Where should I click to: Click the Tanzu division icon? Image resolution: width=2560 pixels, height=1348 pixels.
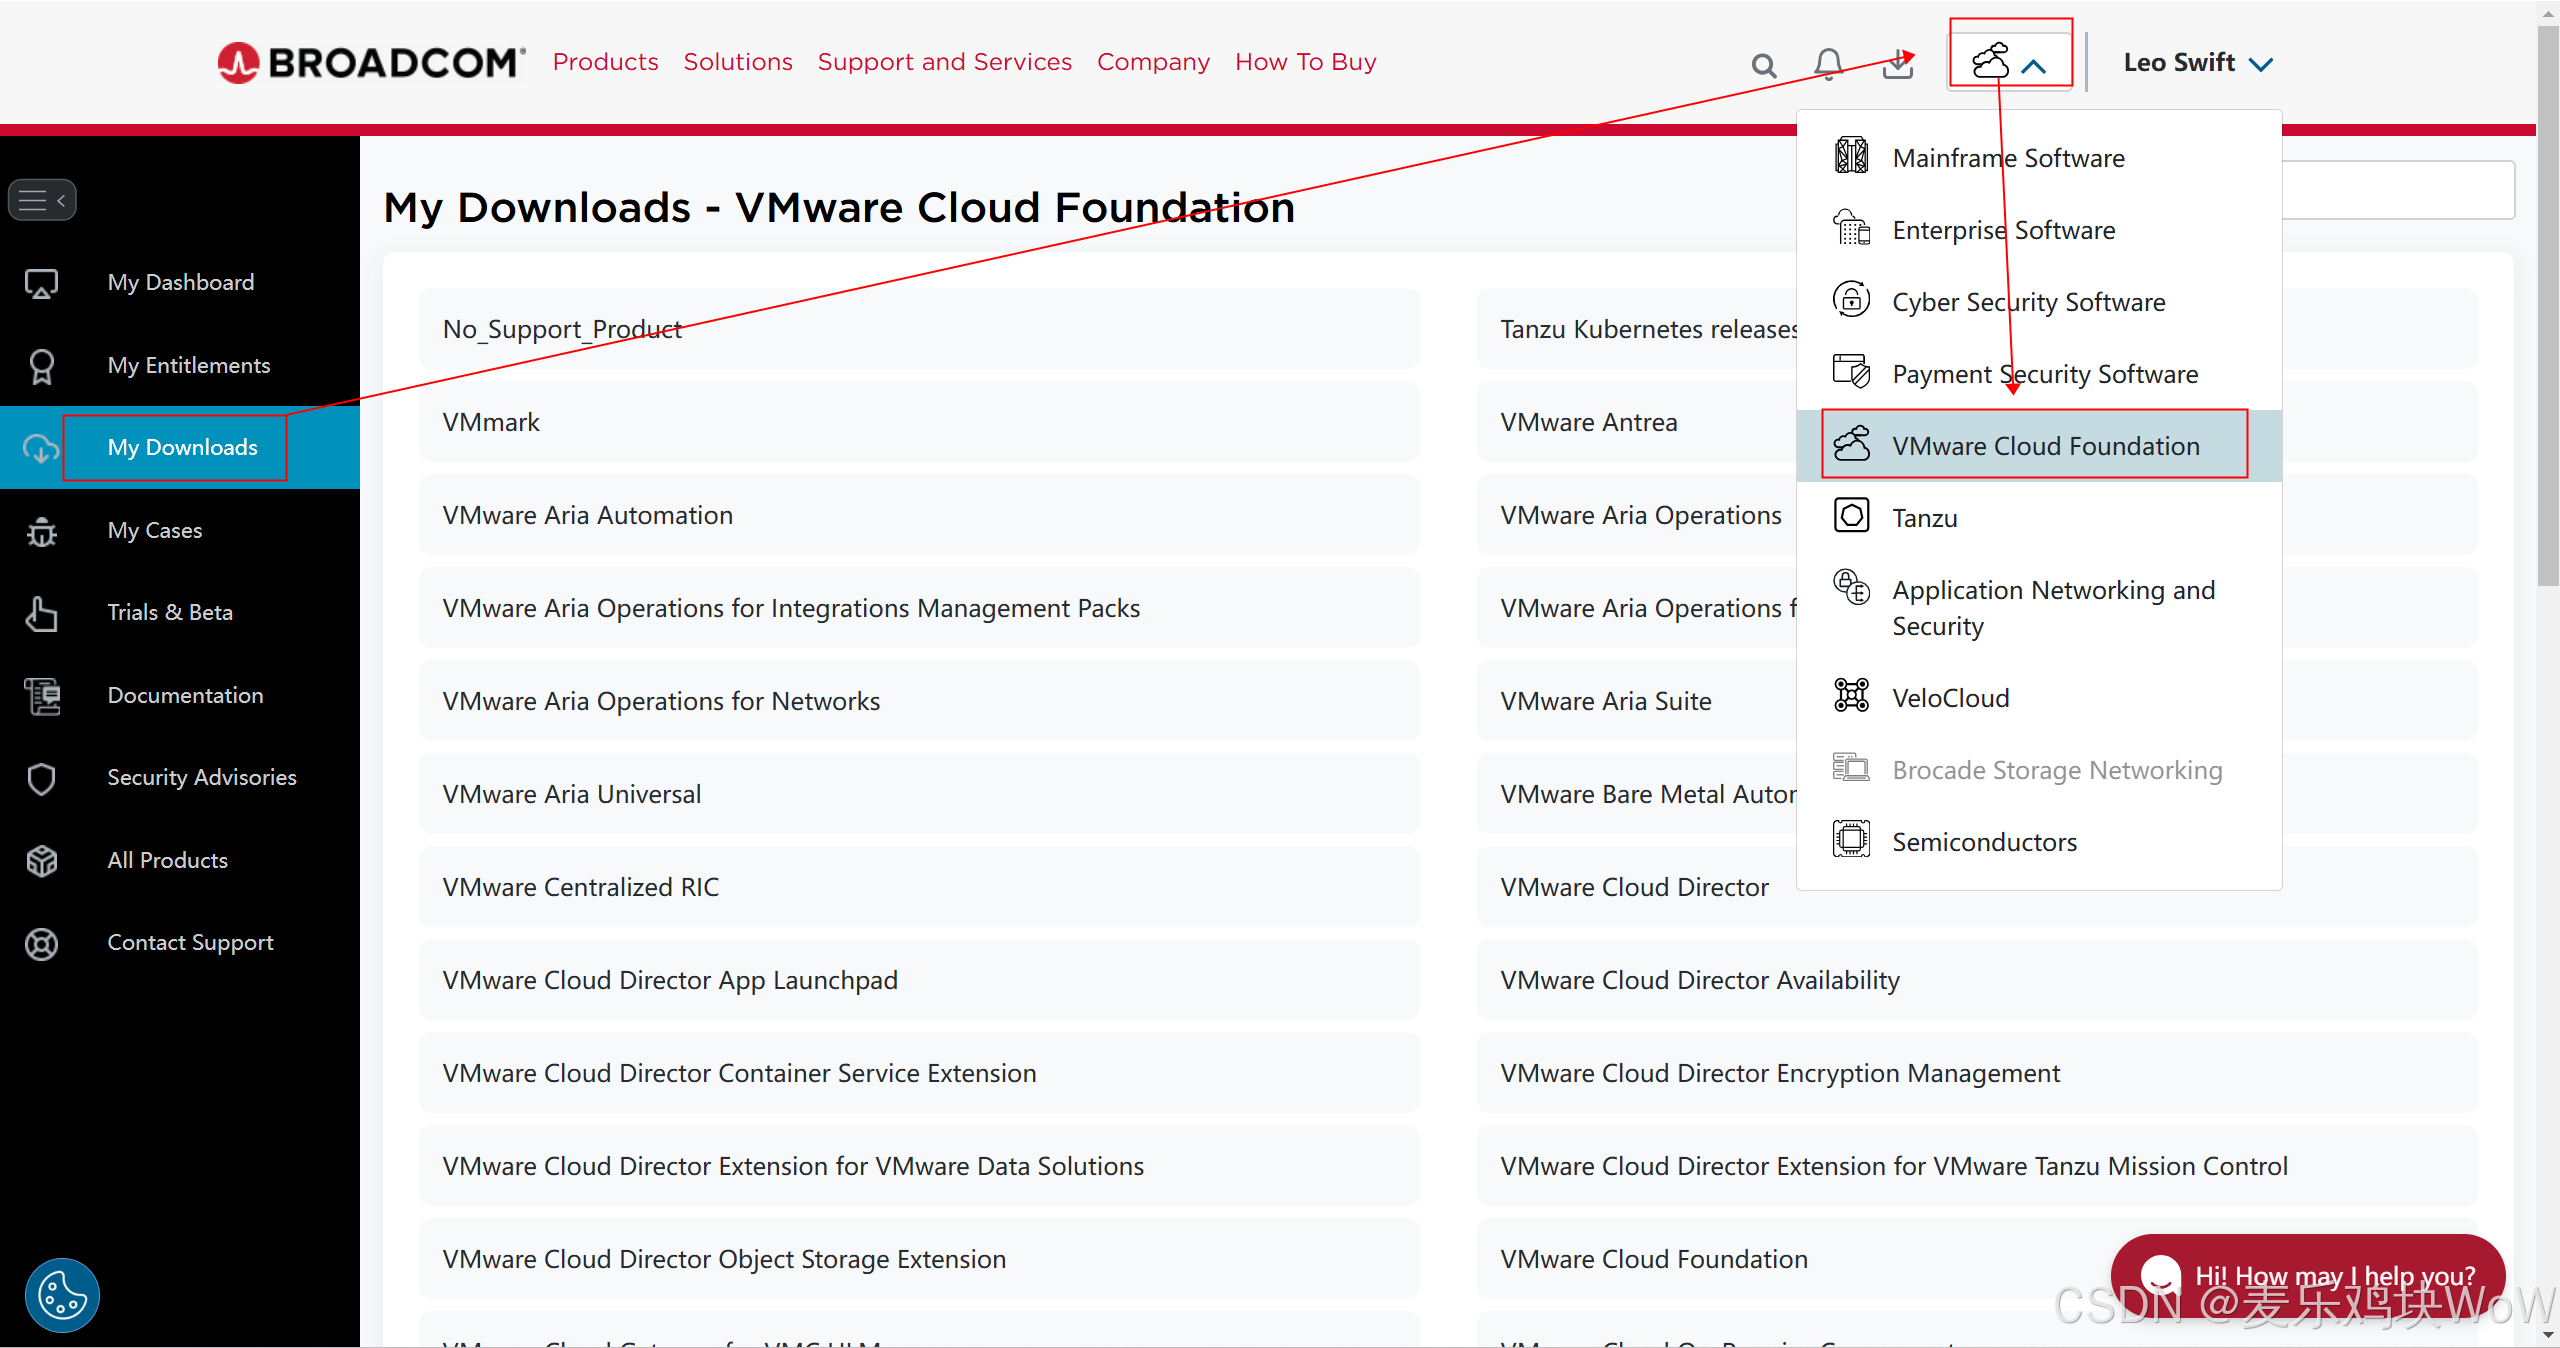[x=1851, y=516]
